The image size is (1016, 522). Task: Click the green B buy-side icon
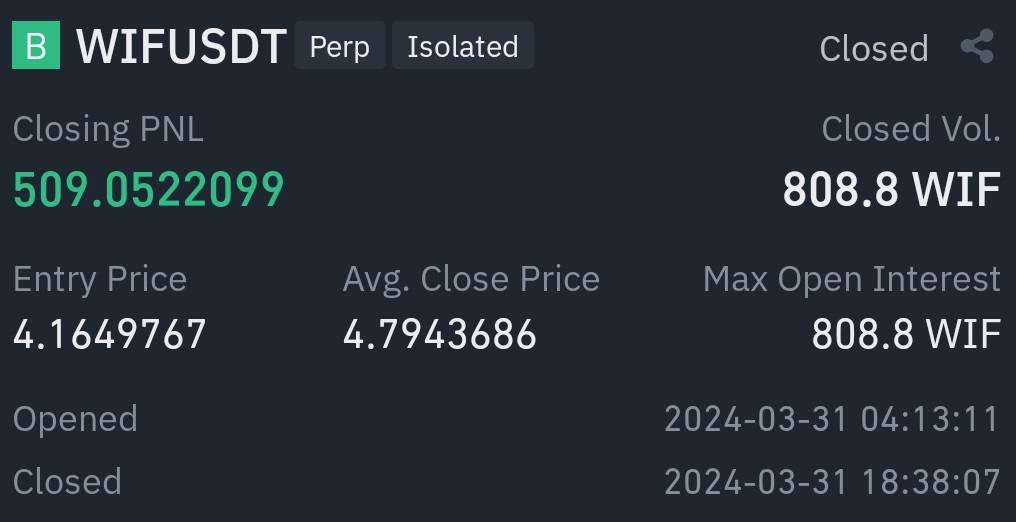click(36, 46)
